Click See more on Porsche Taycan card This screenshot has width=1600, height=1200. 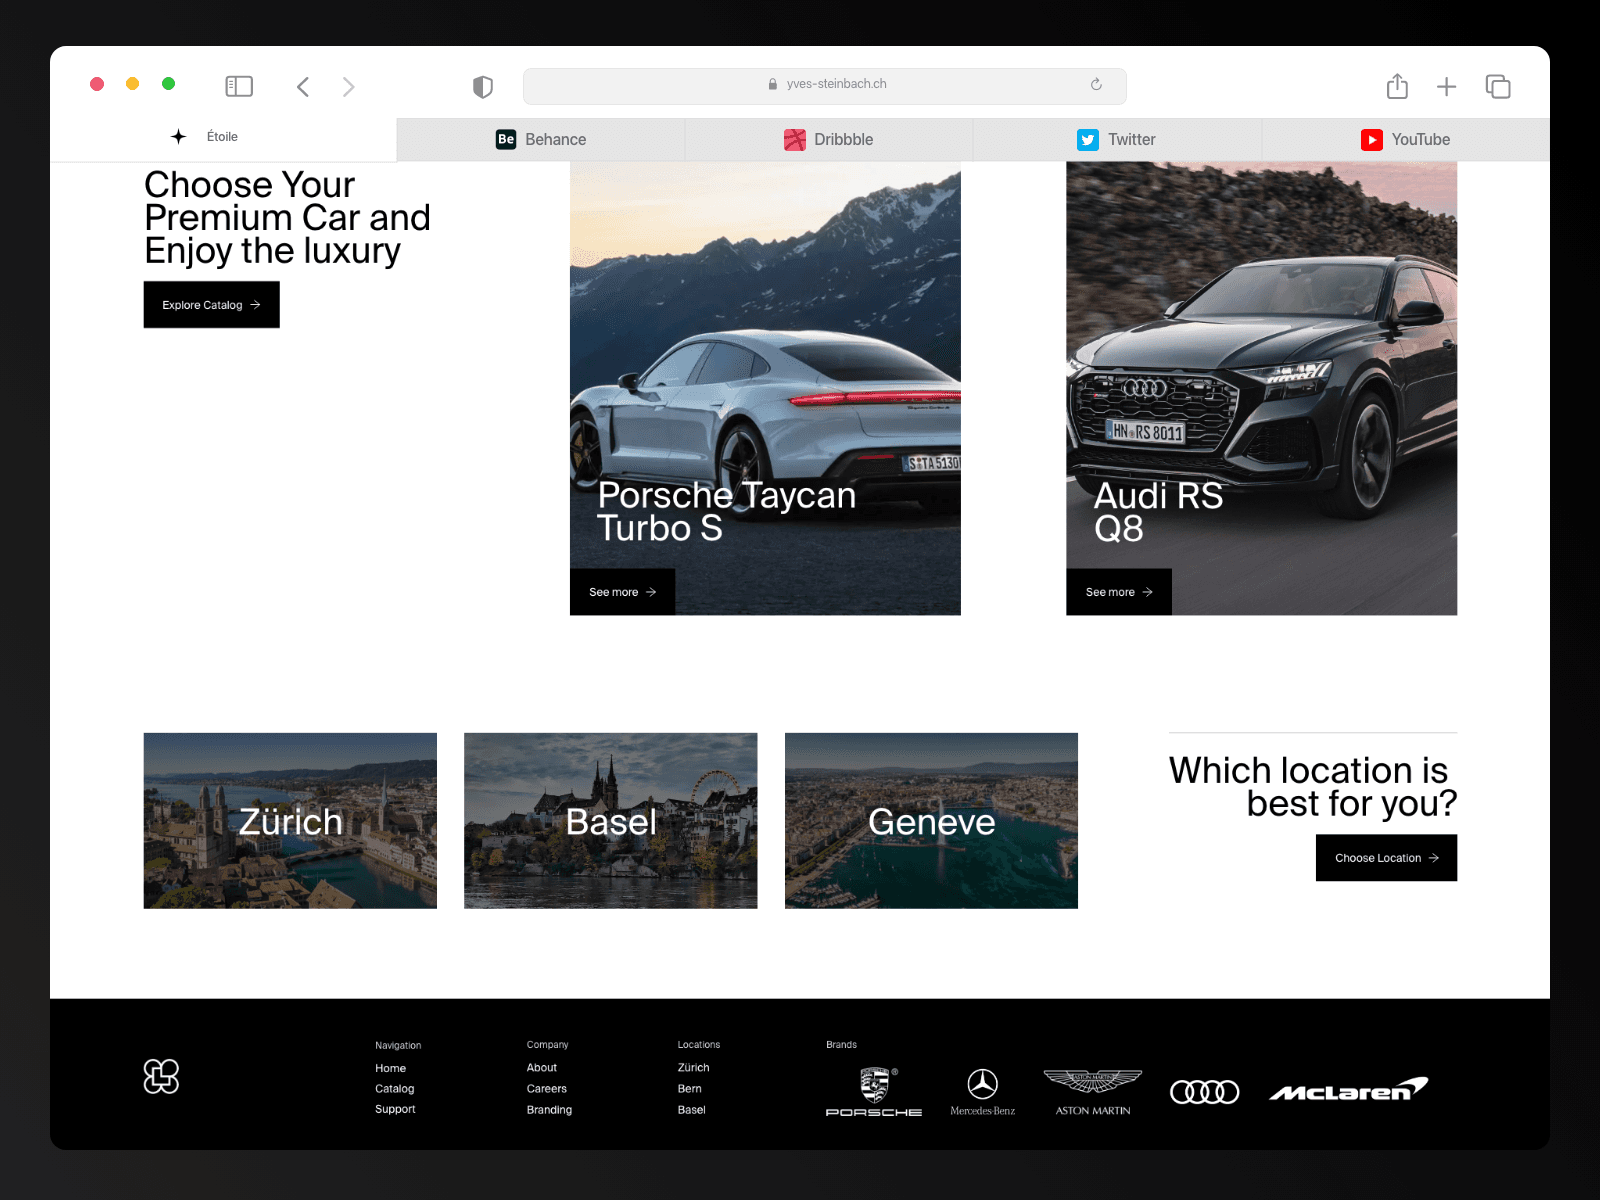click(622, 592)
